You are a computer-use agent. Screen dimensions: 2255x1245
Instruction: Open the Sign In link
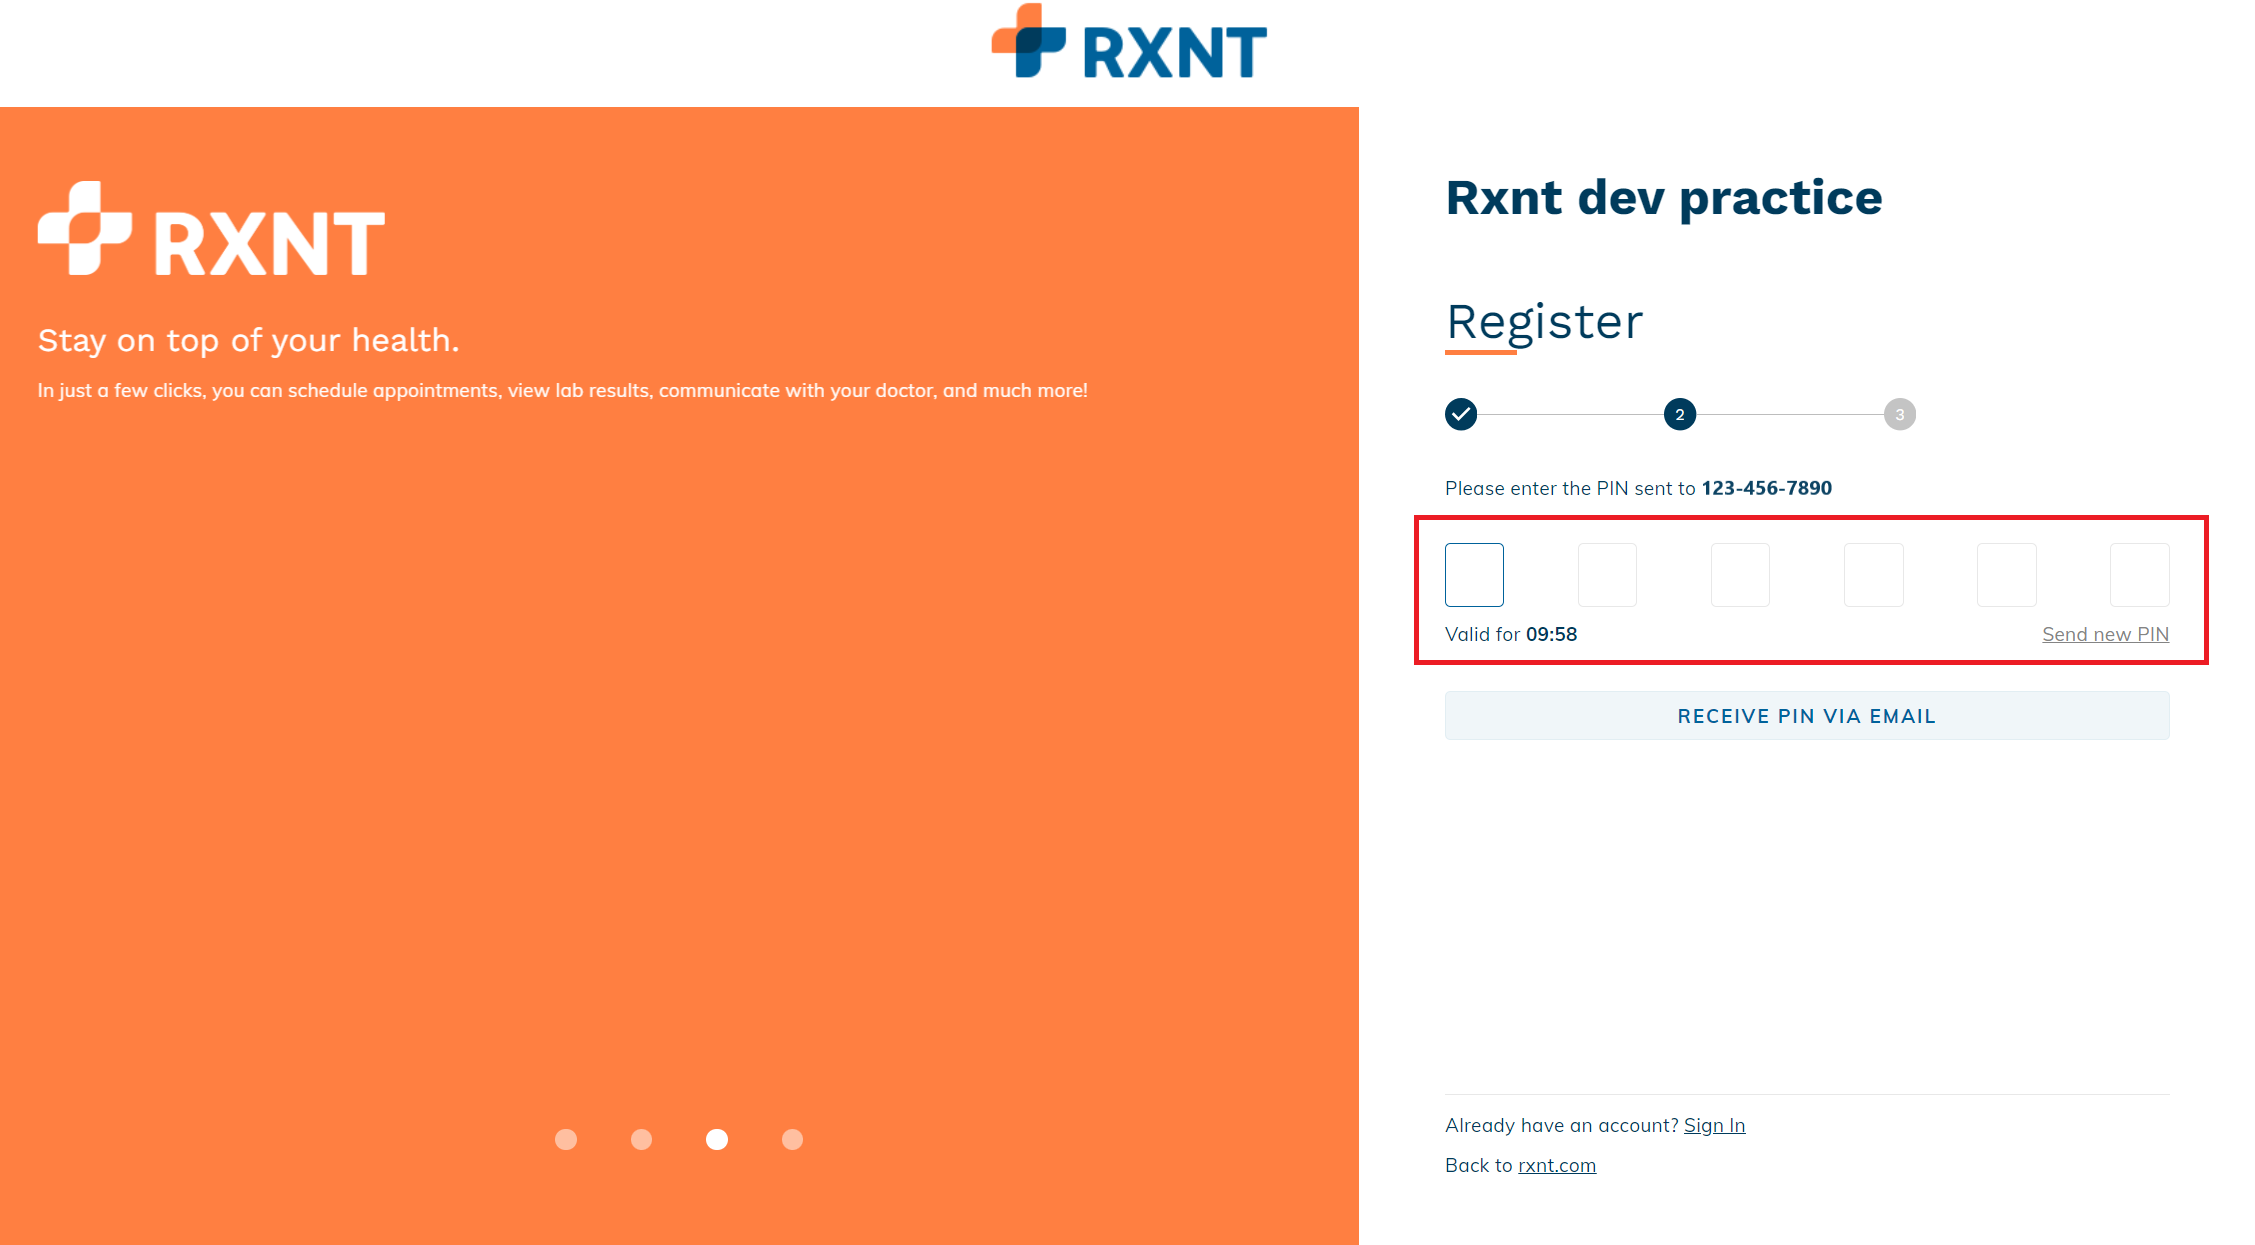1714,1125
